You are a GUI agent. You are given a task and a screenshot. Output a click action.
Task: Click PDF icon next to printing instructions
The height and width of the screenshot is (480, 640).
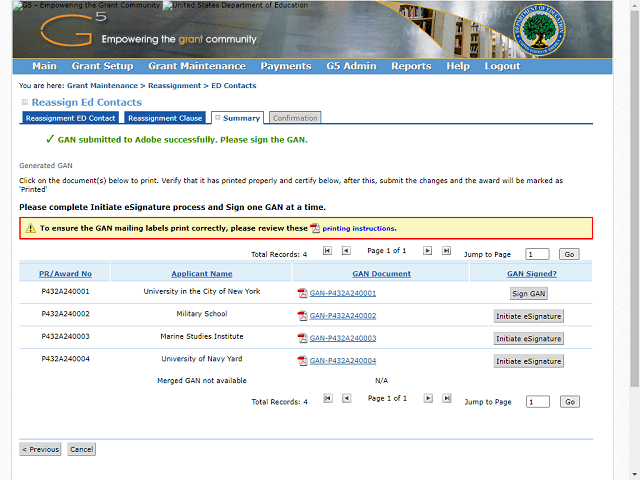315,228
